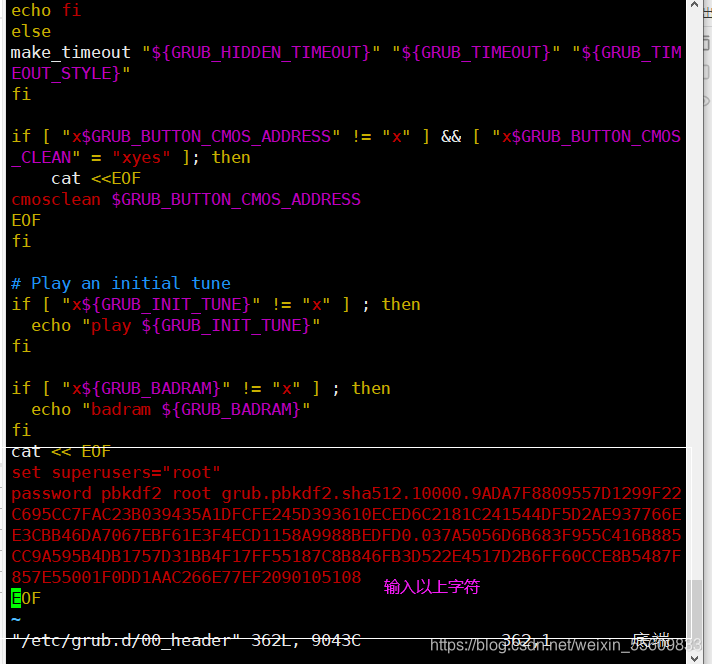Click the 'set superusers="root"' line
This screenshot has height=664, width=712.
116,472
